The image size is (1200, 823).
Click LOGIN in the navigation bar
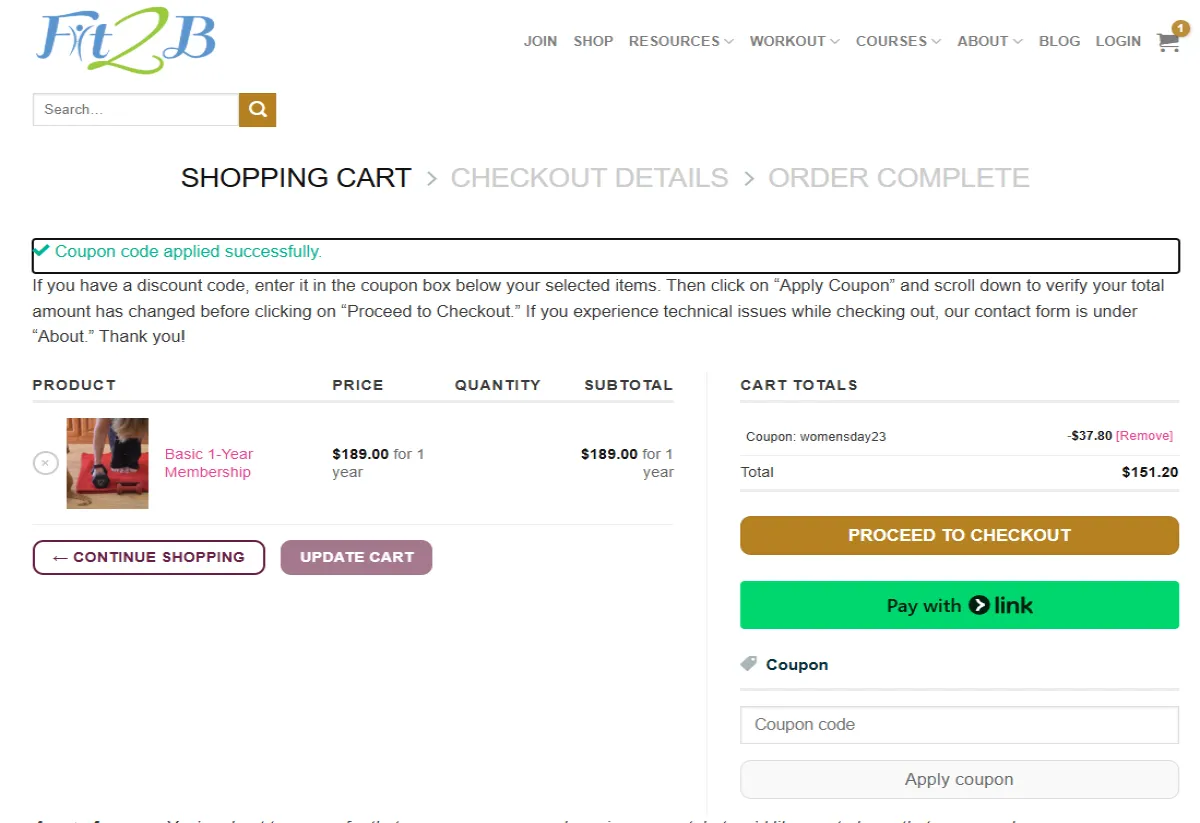pos(1118,41)
